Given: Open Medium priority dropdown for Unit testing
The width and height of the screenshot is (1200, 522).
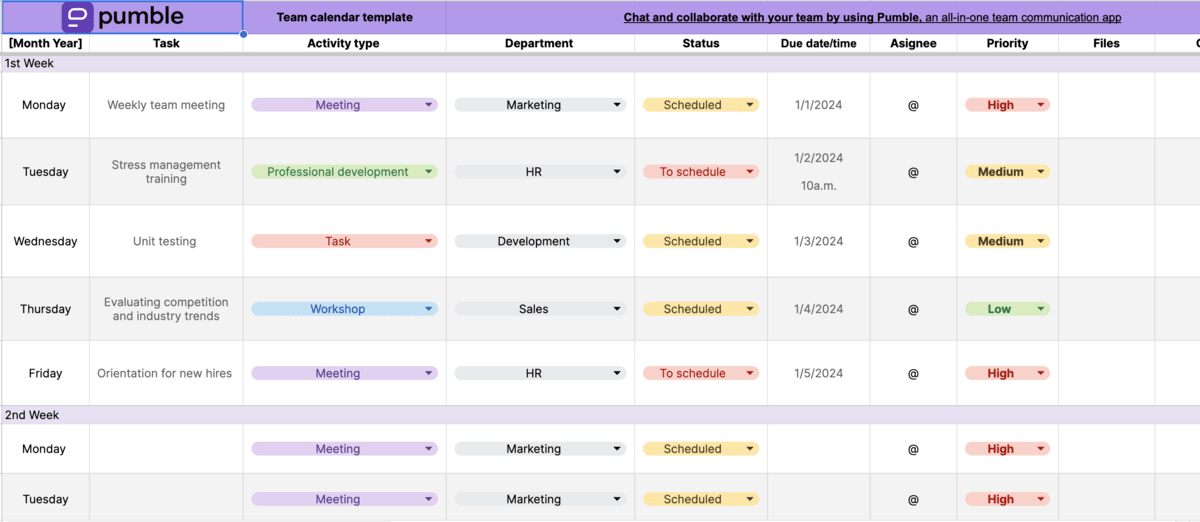Looking at the screenshot, I should (x=1007, y=241).
